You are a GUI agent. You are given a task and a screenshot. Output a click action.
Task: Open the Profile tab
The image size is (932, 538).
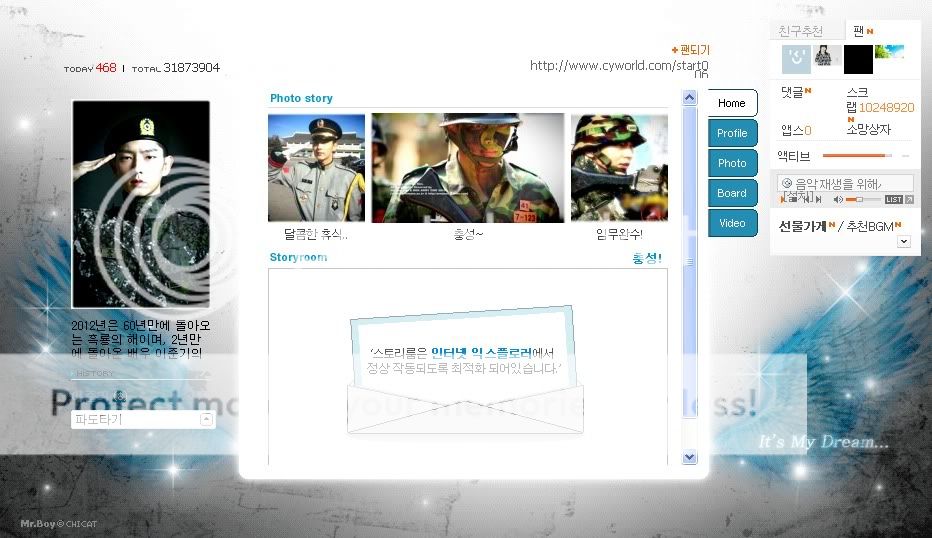click(x=732, y=133)
